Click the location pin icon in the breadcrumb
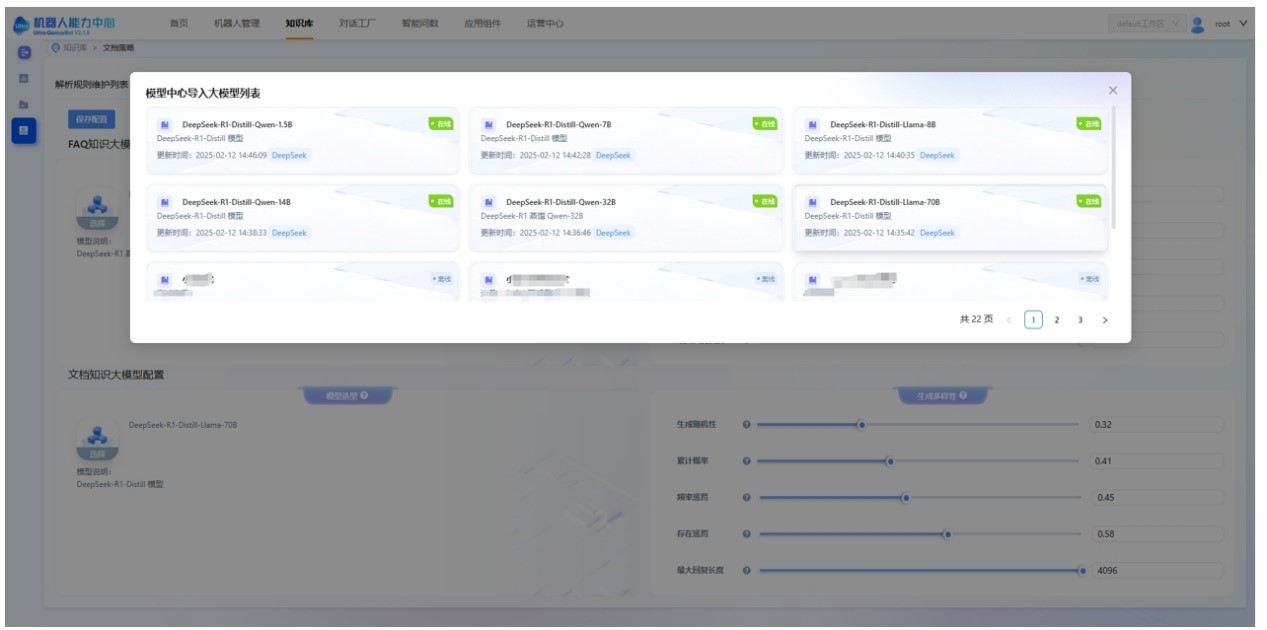Image resolution: width=1267 pixels, height=630 pixels. tap(56, 47)
